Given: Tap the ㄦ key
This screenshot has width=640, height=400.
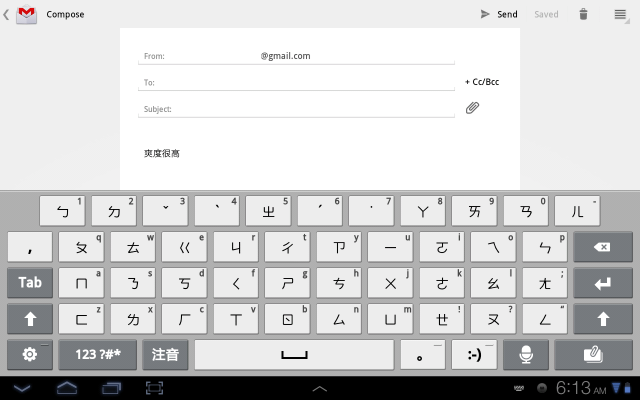Looking at the screenshot, I should pos(577,211).
